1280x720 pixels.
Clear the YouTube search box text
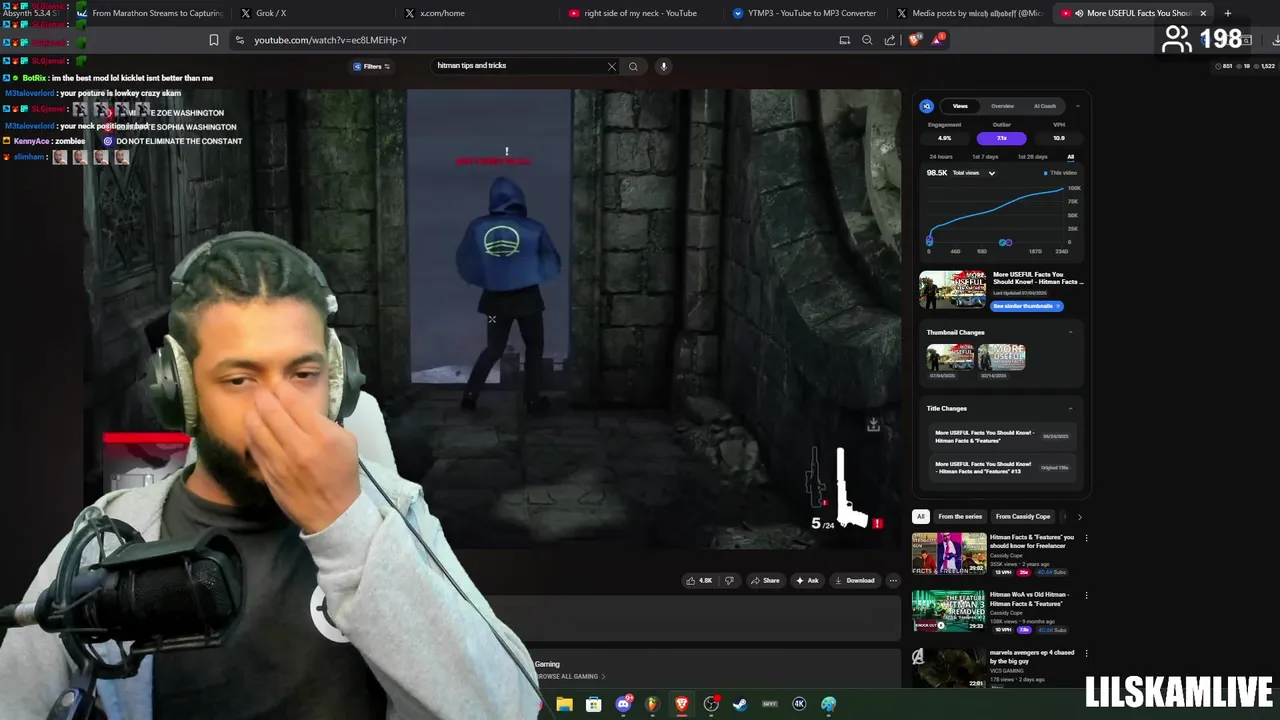coord(612,67)
